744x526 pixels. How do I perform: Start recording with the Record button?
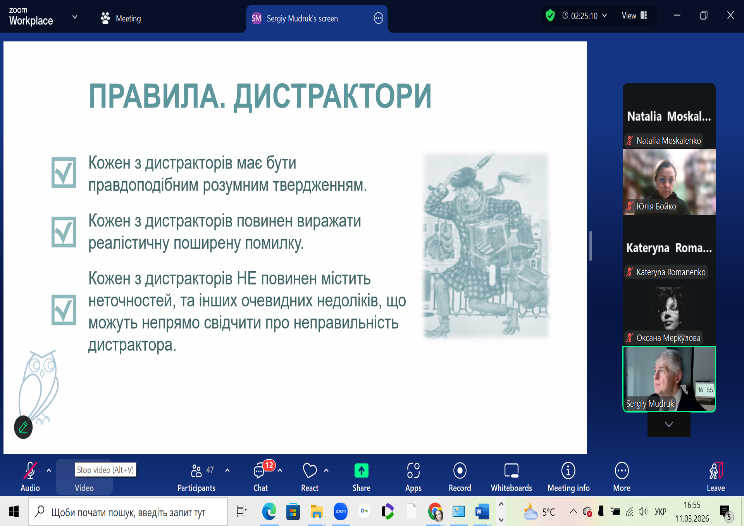coord(459,475)
